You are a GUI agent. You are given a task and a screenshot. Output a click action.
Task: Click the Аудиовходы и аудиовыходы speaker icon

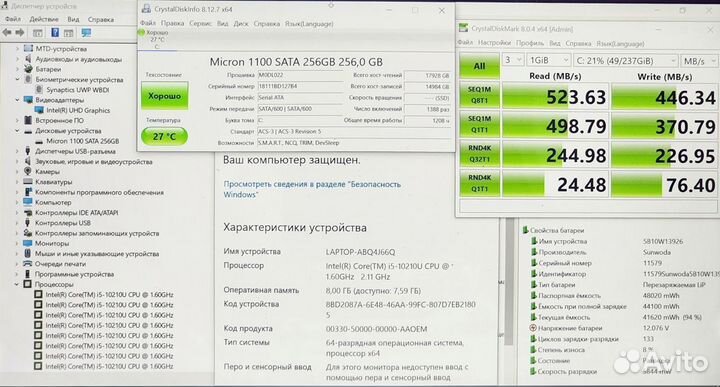pos(28,59)
